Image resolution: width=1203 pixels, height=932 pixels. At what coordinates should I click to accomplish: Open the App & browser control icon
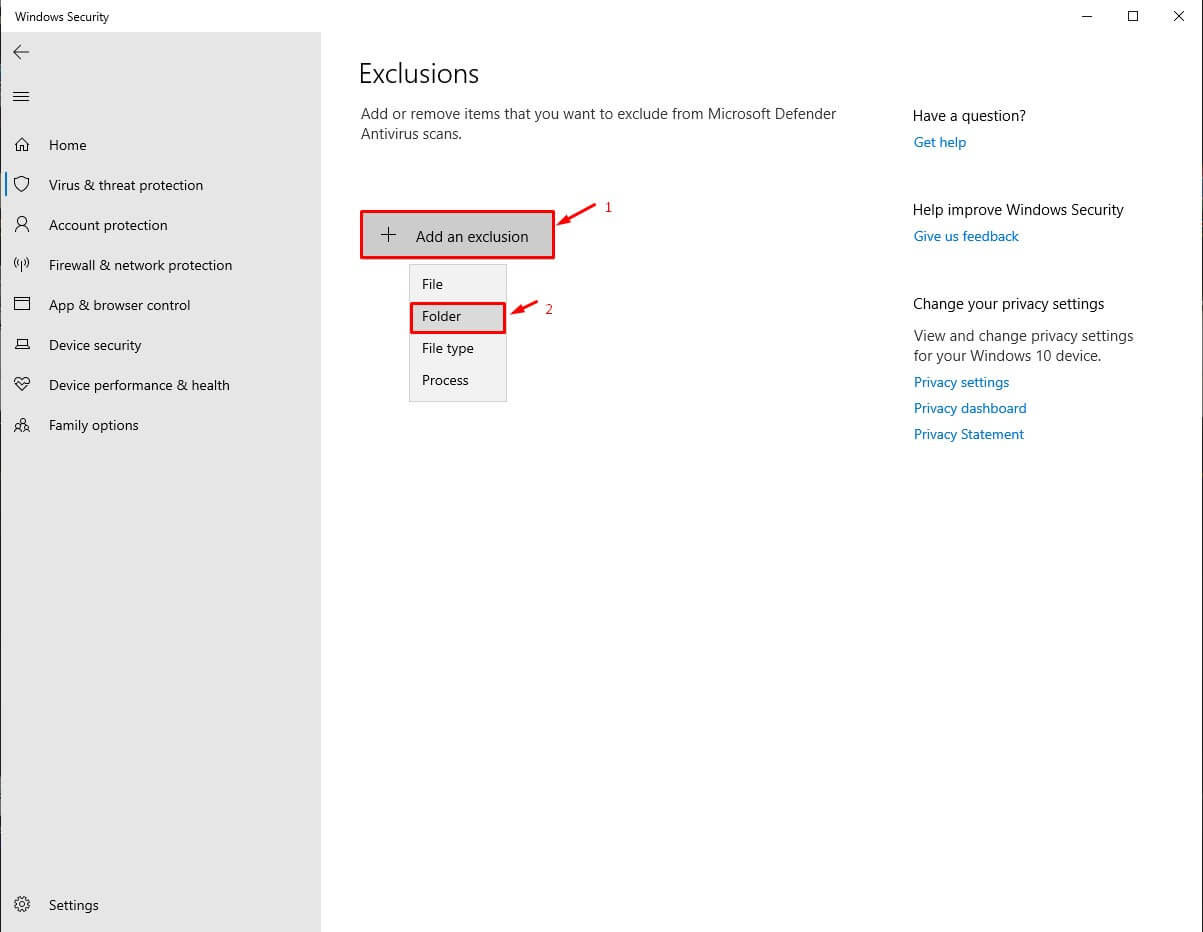pos(22,305)
